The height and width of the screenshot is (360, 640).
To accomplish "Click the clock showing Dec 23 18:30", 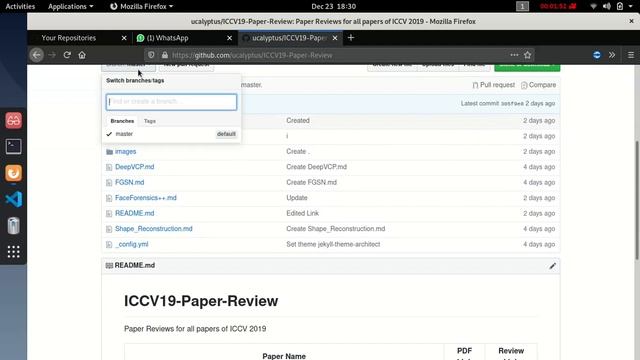I will [x=333, y=6].
